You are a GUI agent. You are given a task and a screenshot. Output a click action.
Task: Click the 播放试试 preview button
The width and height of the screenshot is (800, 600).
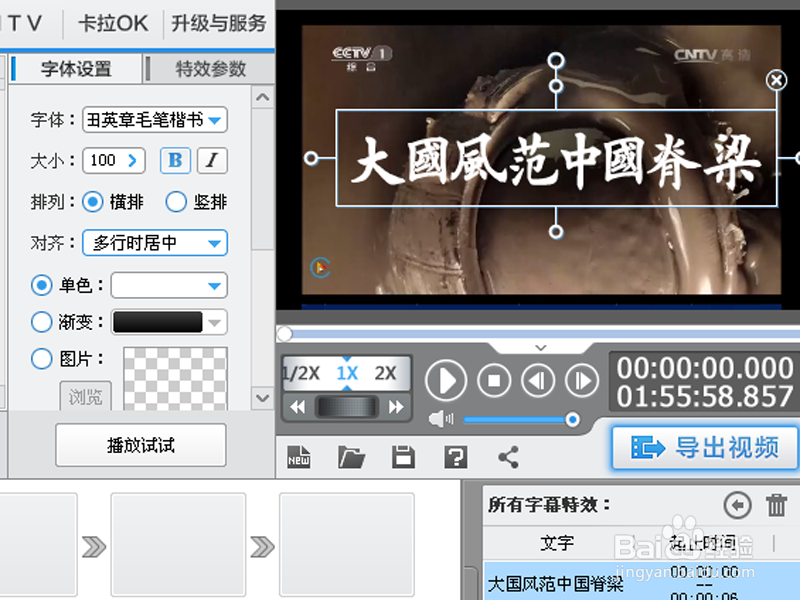[x=141, y=445]
